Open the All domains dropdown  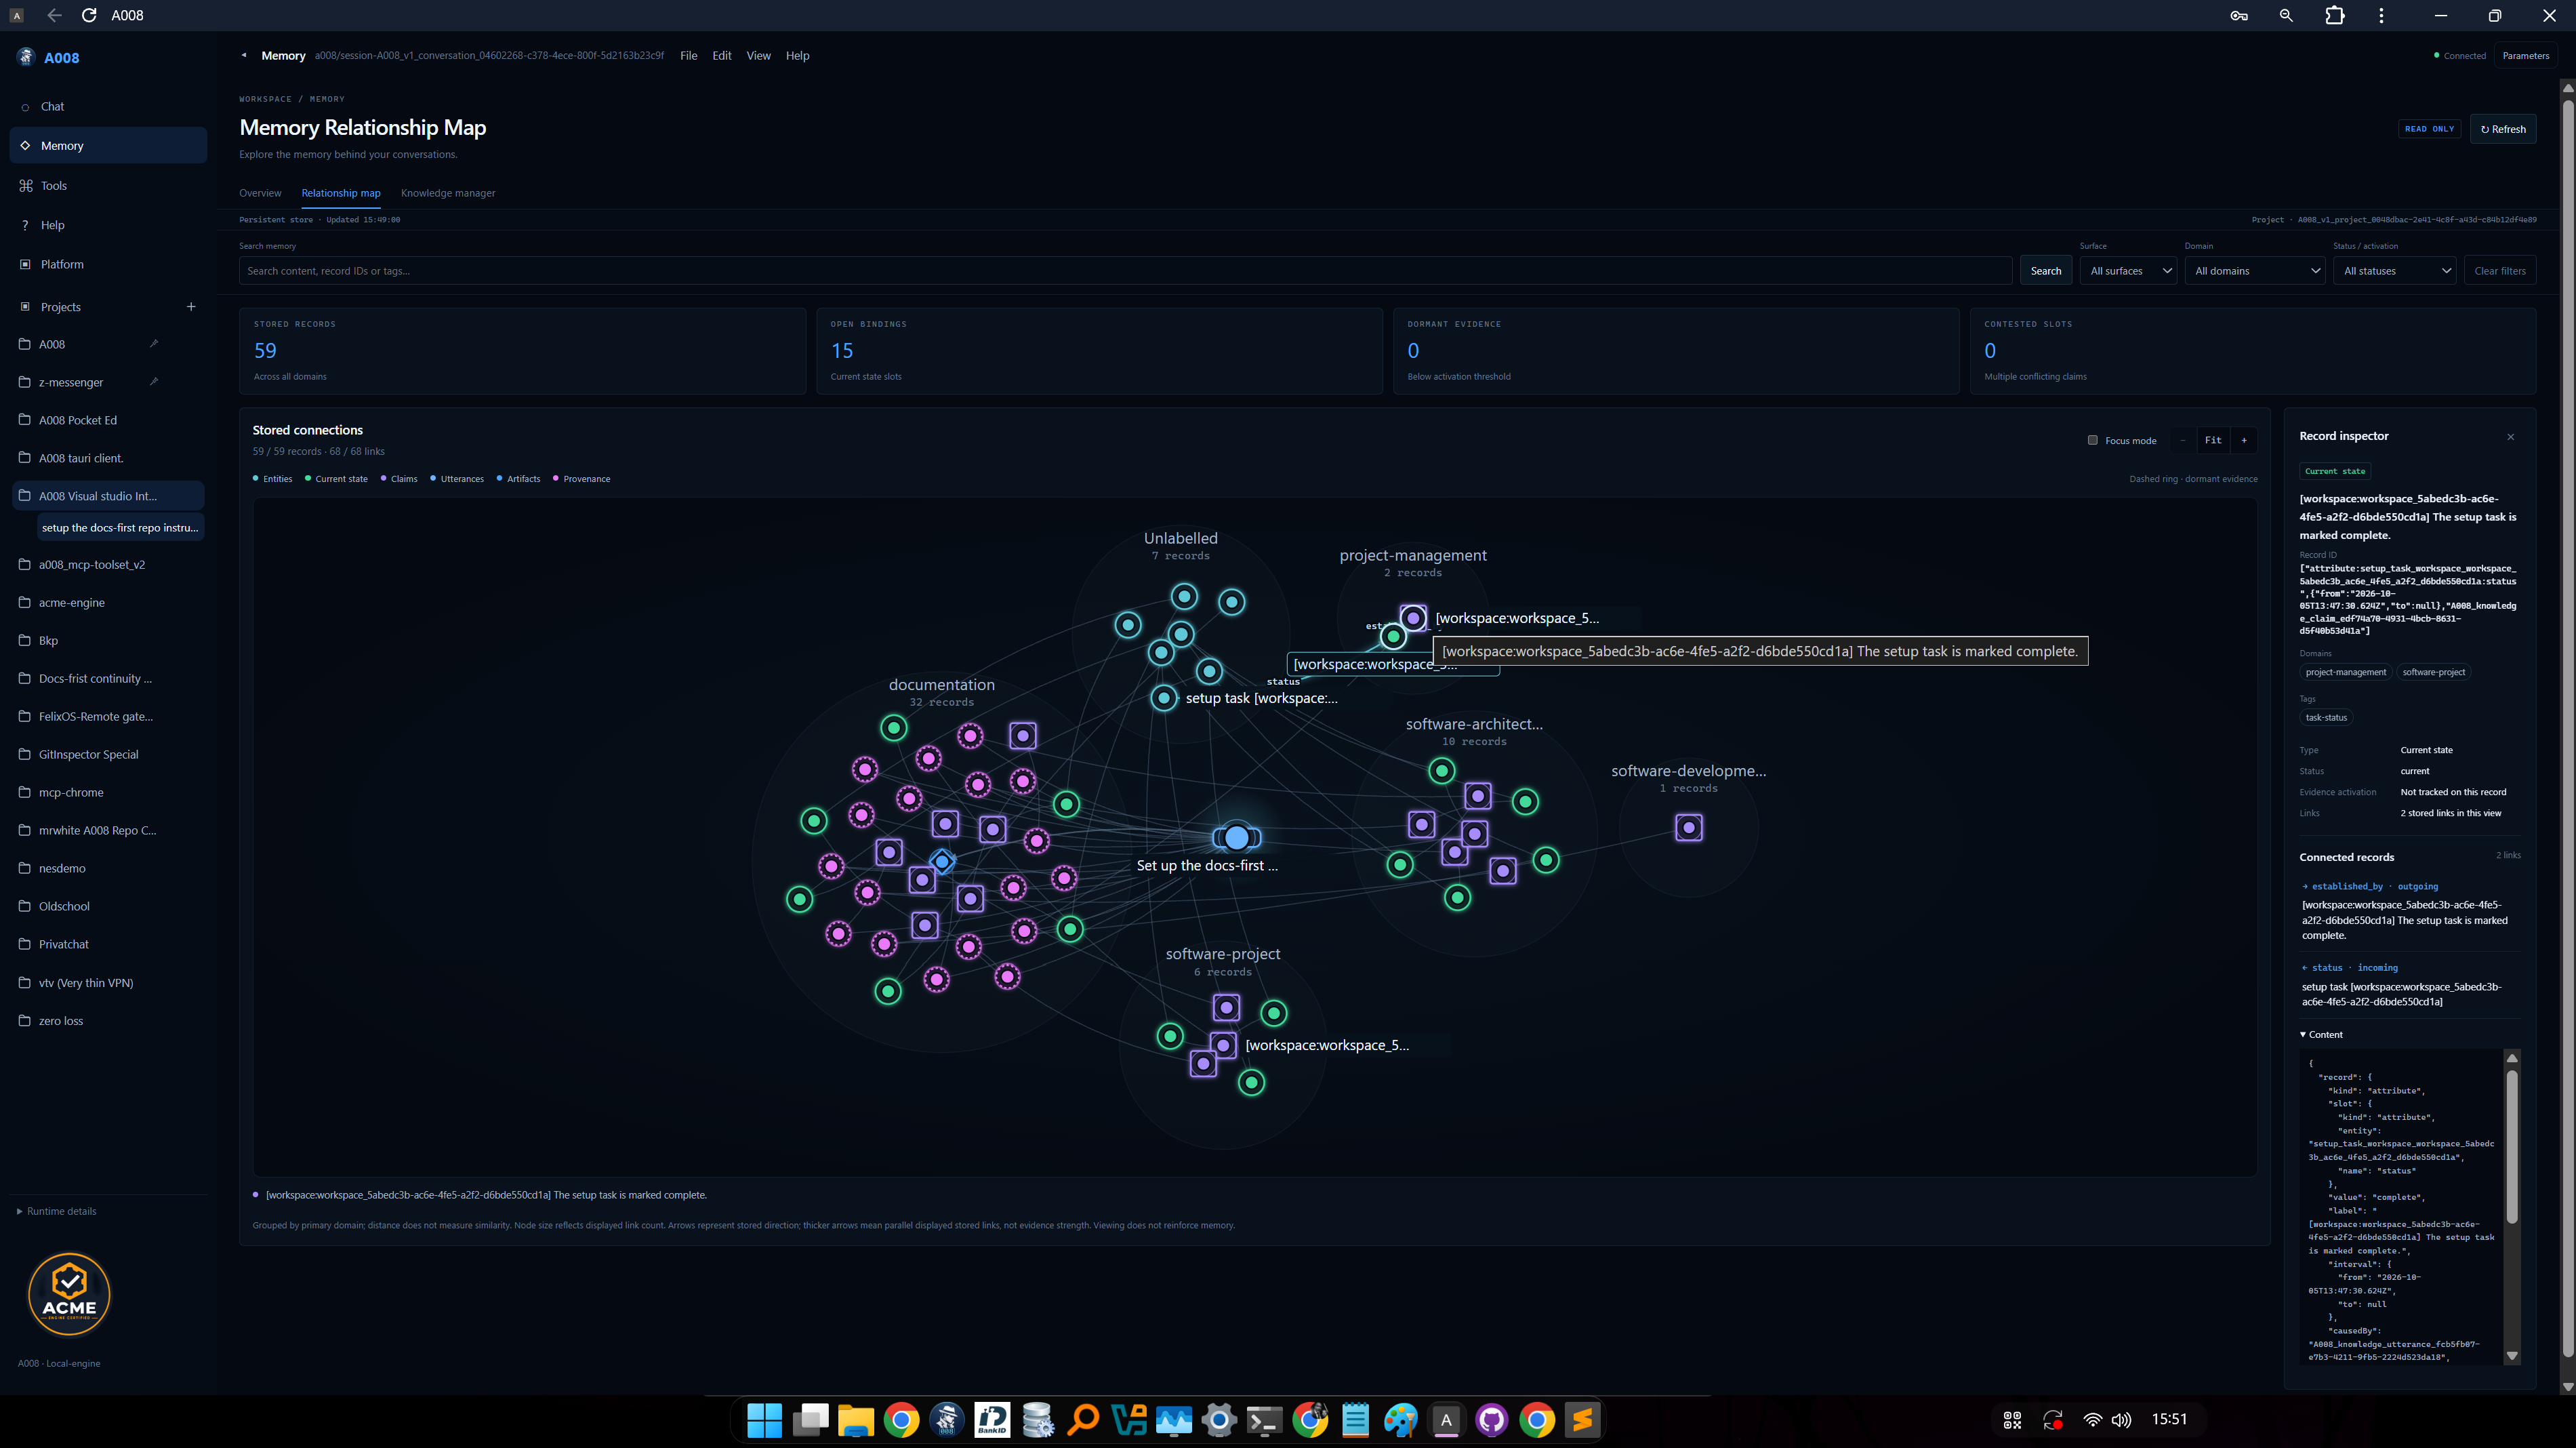[x=2255, y=271]
